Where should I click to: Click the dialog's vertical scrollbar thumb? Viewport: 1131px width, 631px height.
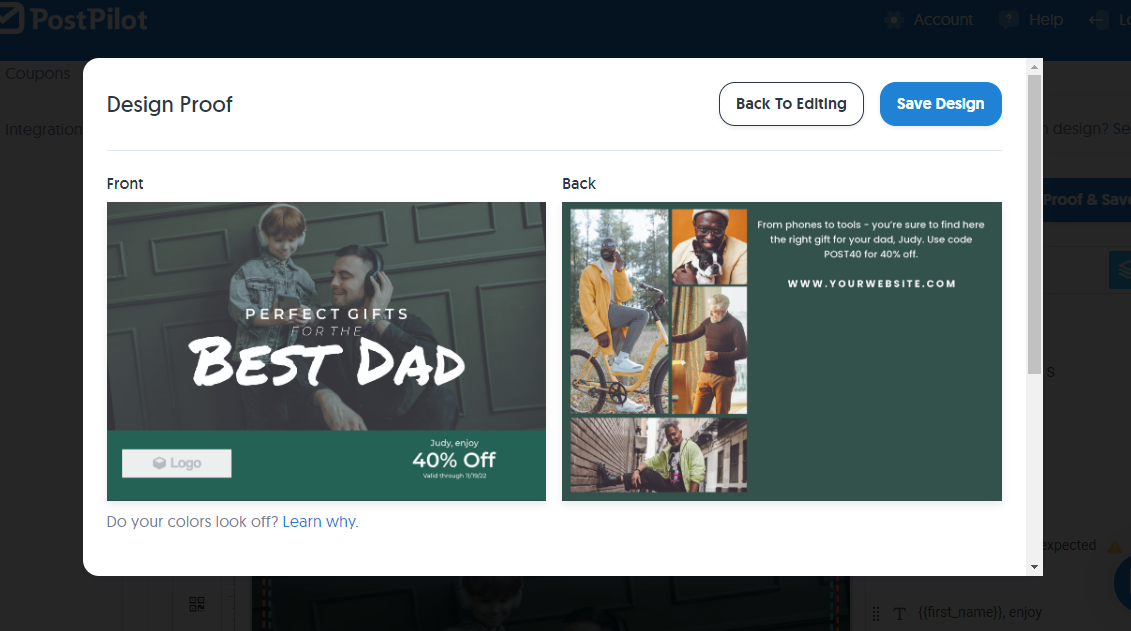point(1034,224)
